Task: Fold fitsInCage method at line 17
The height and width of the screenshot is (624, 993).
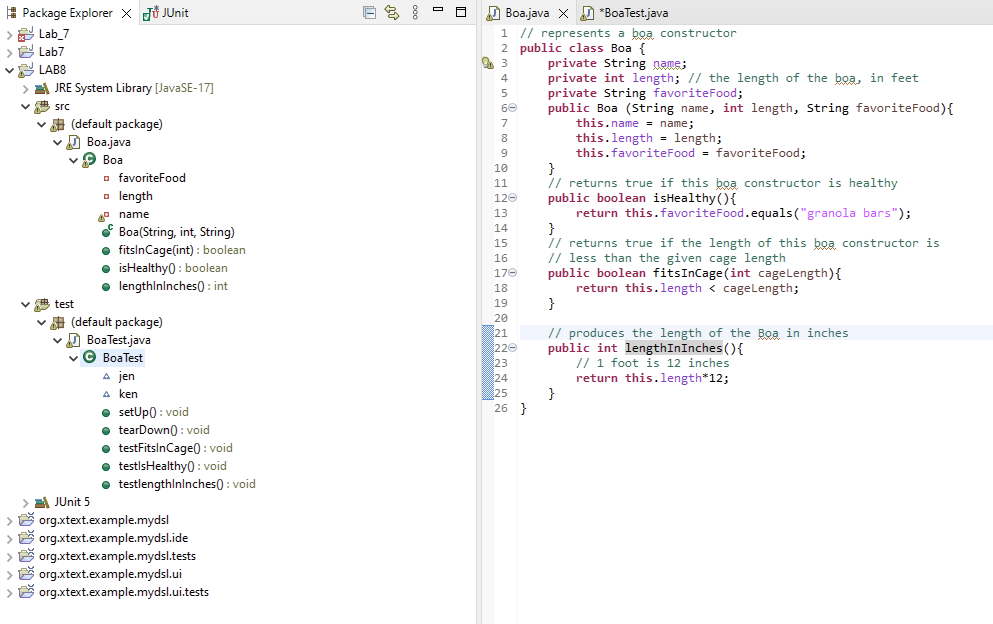Action: 512,273
